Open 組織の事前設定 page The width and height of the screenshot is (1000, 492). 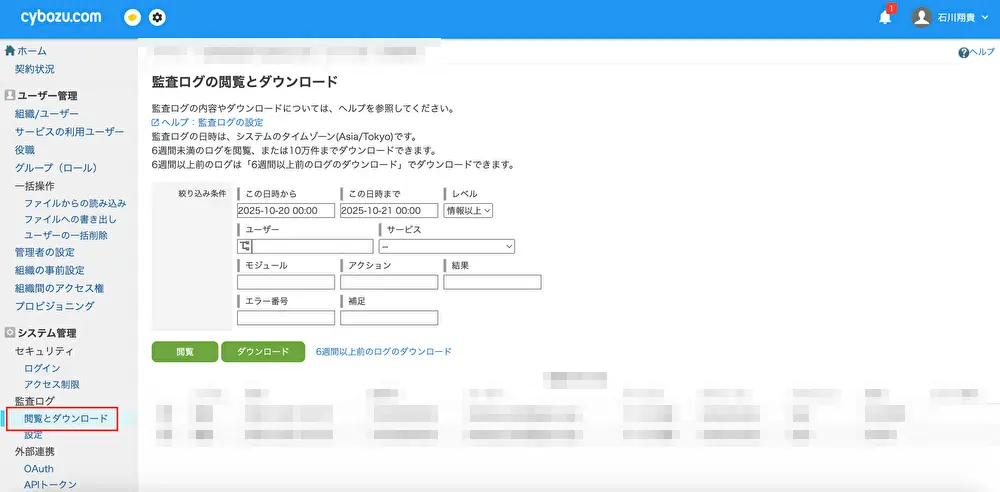tap(50, 270)
